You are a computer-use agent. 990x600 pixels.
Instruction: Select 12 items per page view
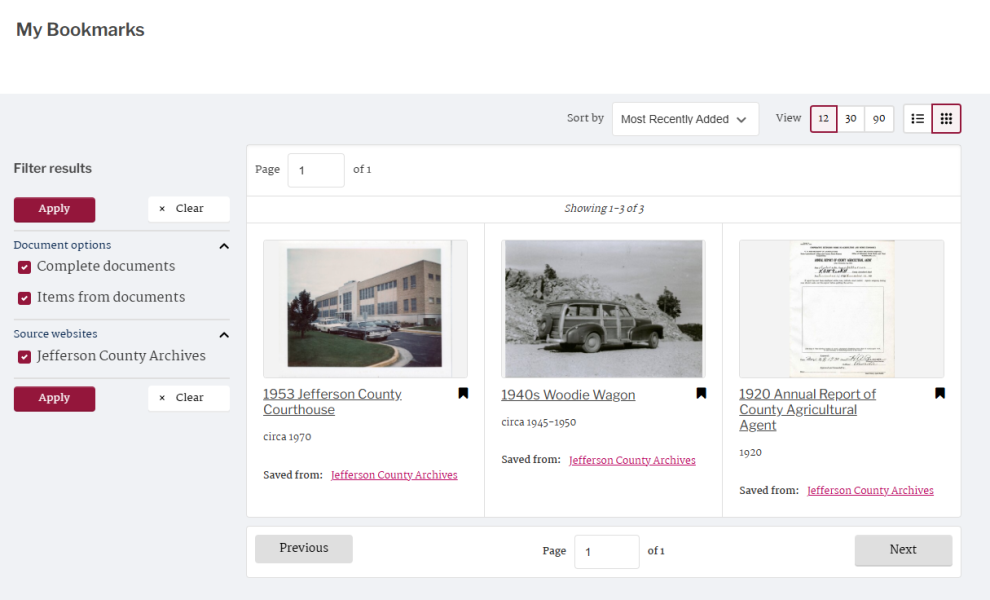(x=823, y=118)
